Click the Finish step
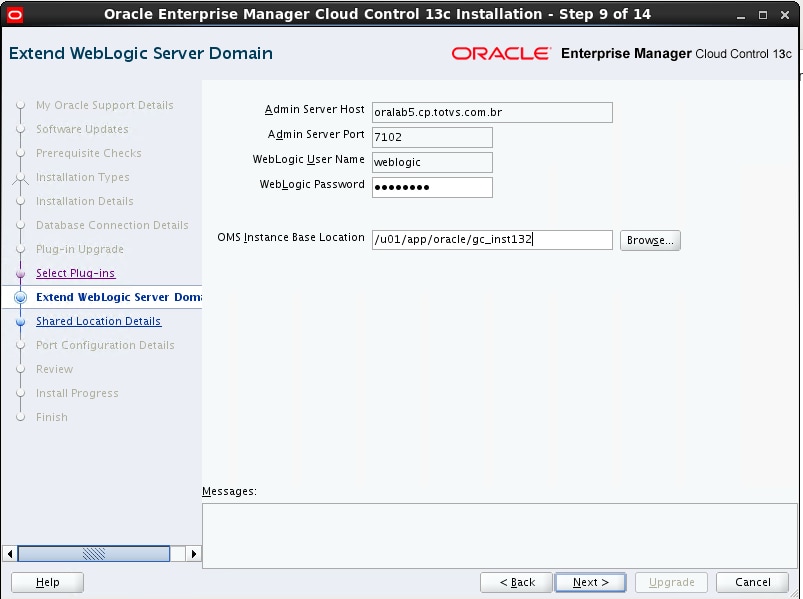The height and width of the screenshot is (599, 803). coord(52,417)
